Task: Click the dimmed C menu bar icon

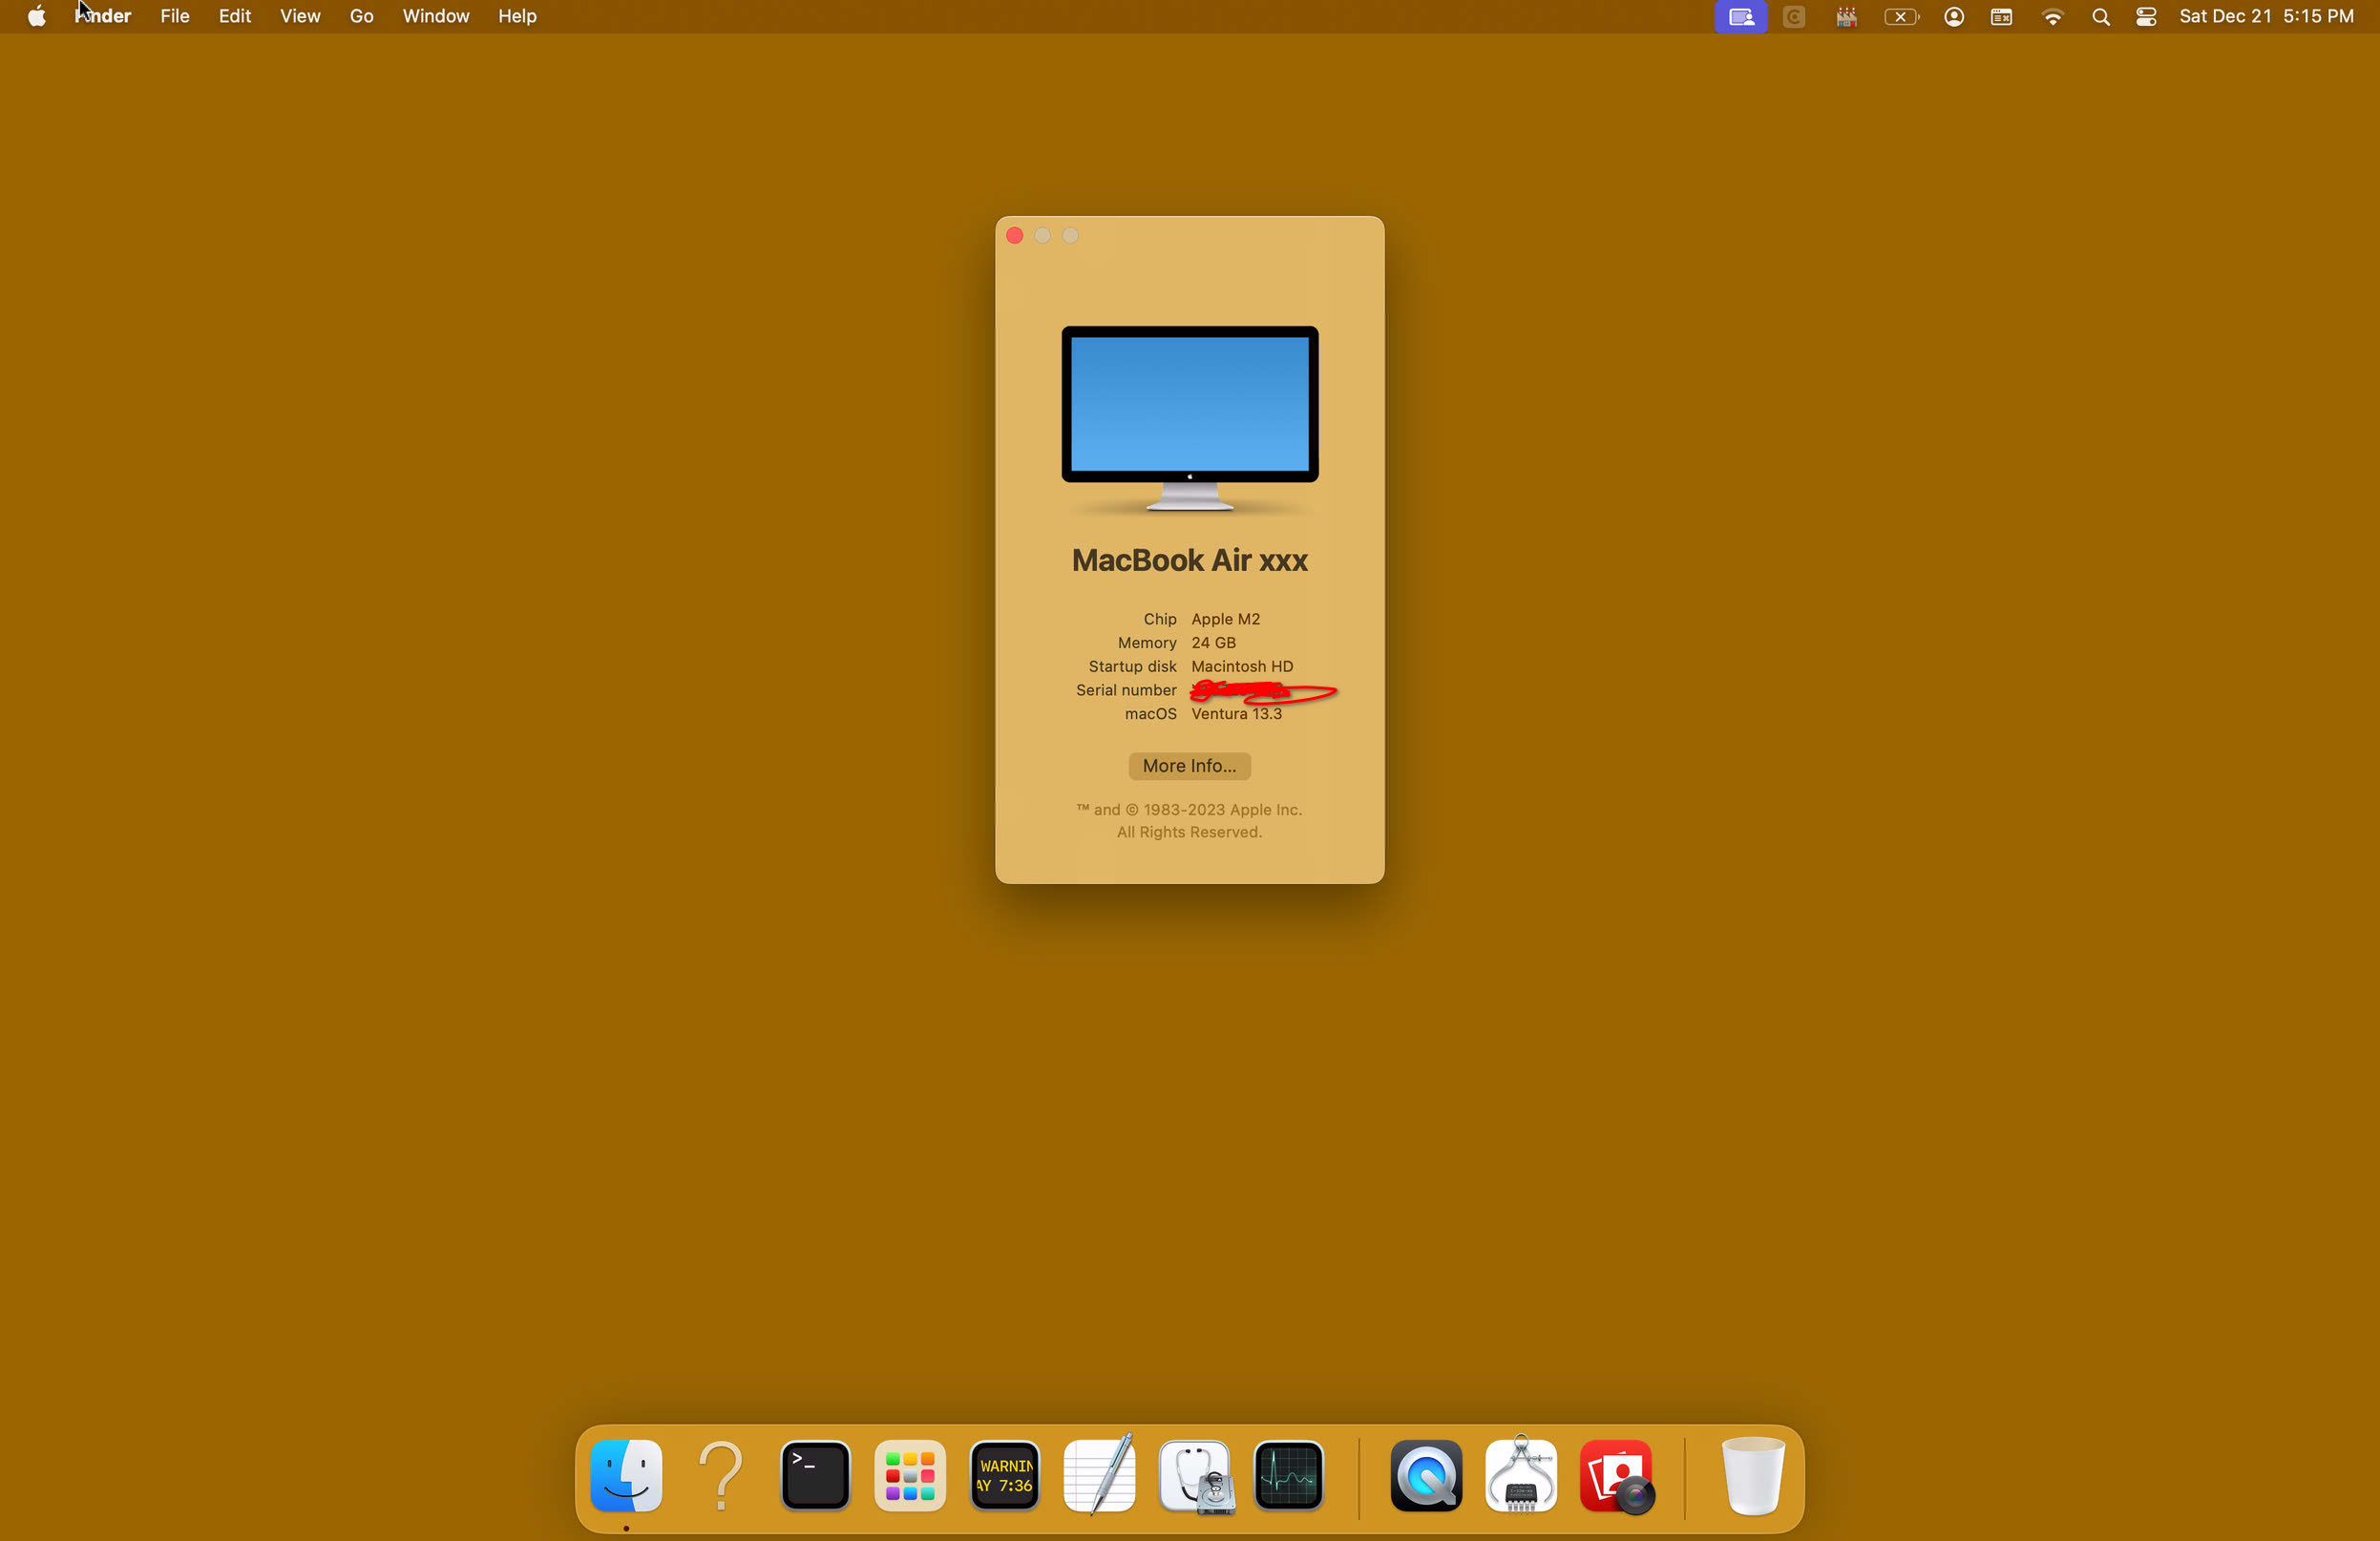Action: [x=1794, y=16]
